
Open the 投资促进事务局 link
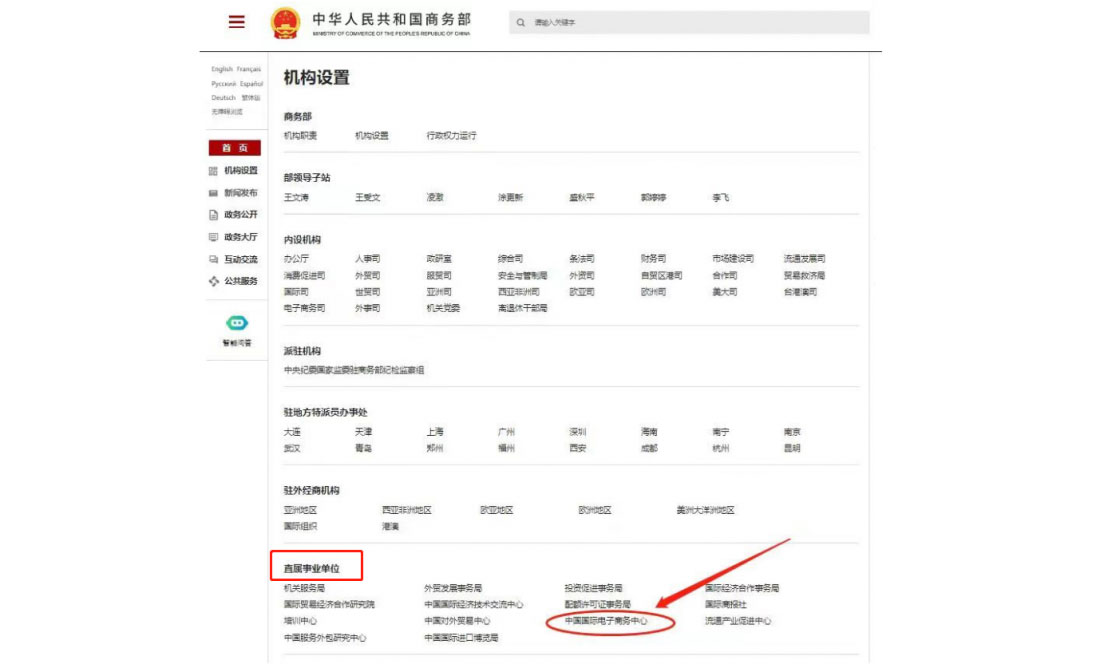point(593,588)
